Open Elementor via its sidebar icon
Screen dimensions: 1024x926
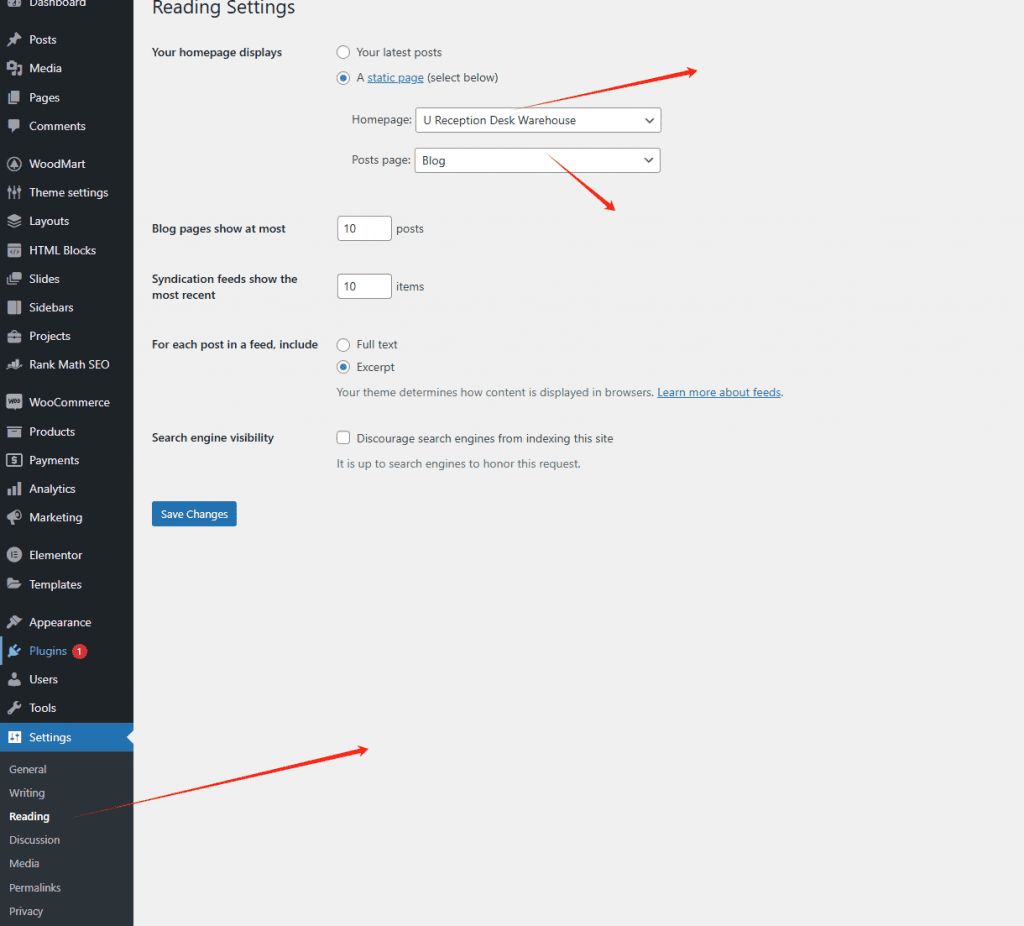coord(14,555)
